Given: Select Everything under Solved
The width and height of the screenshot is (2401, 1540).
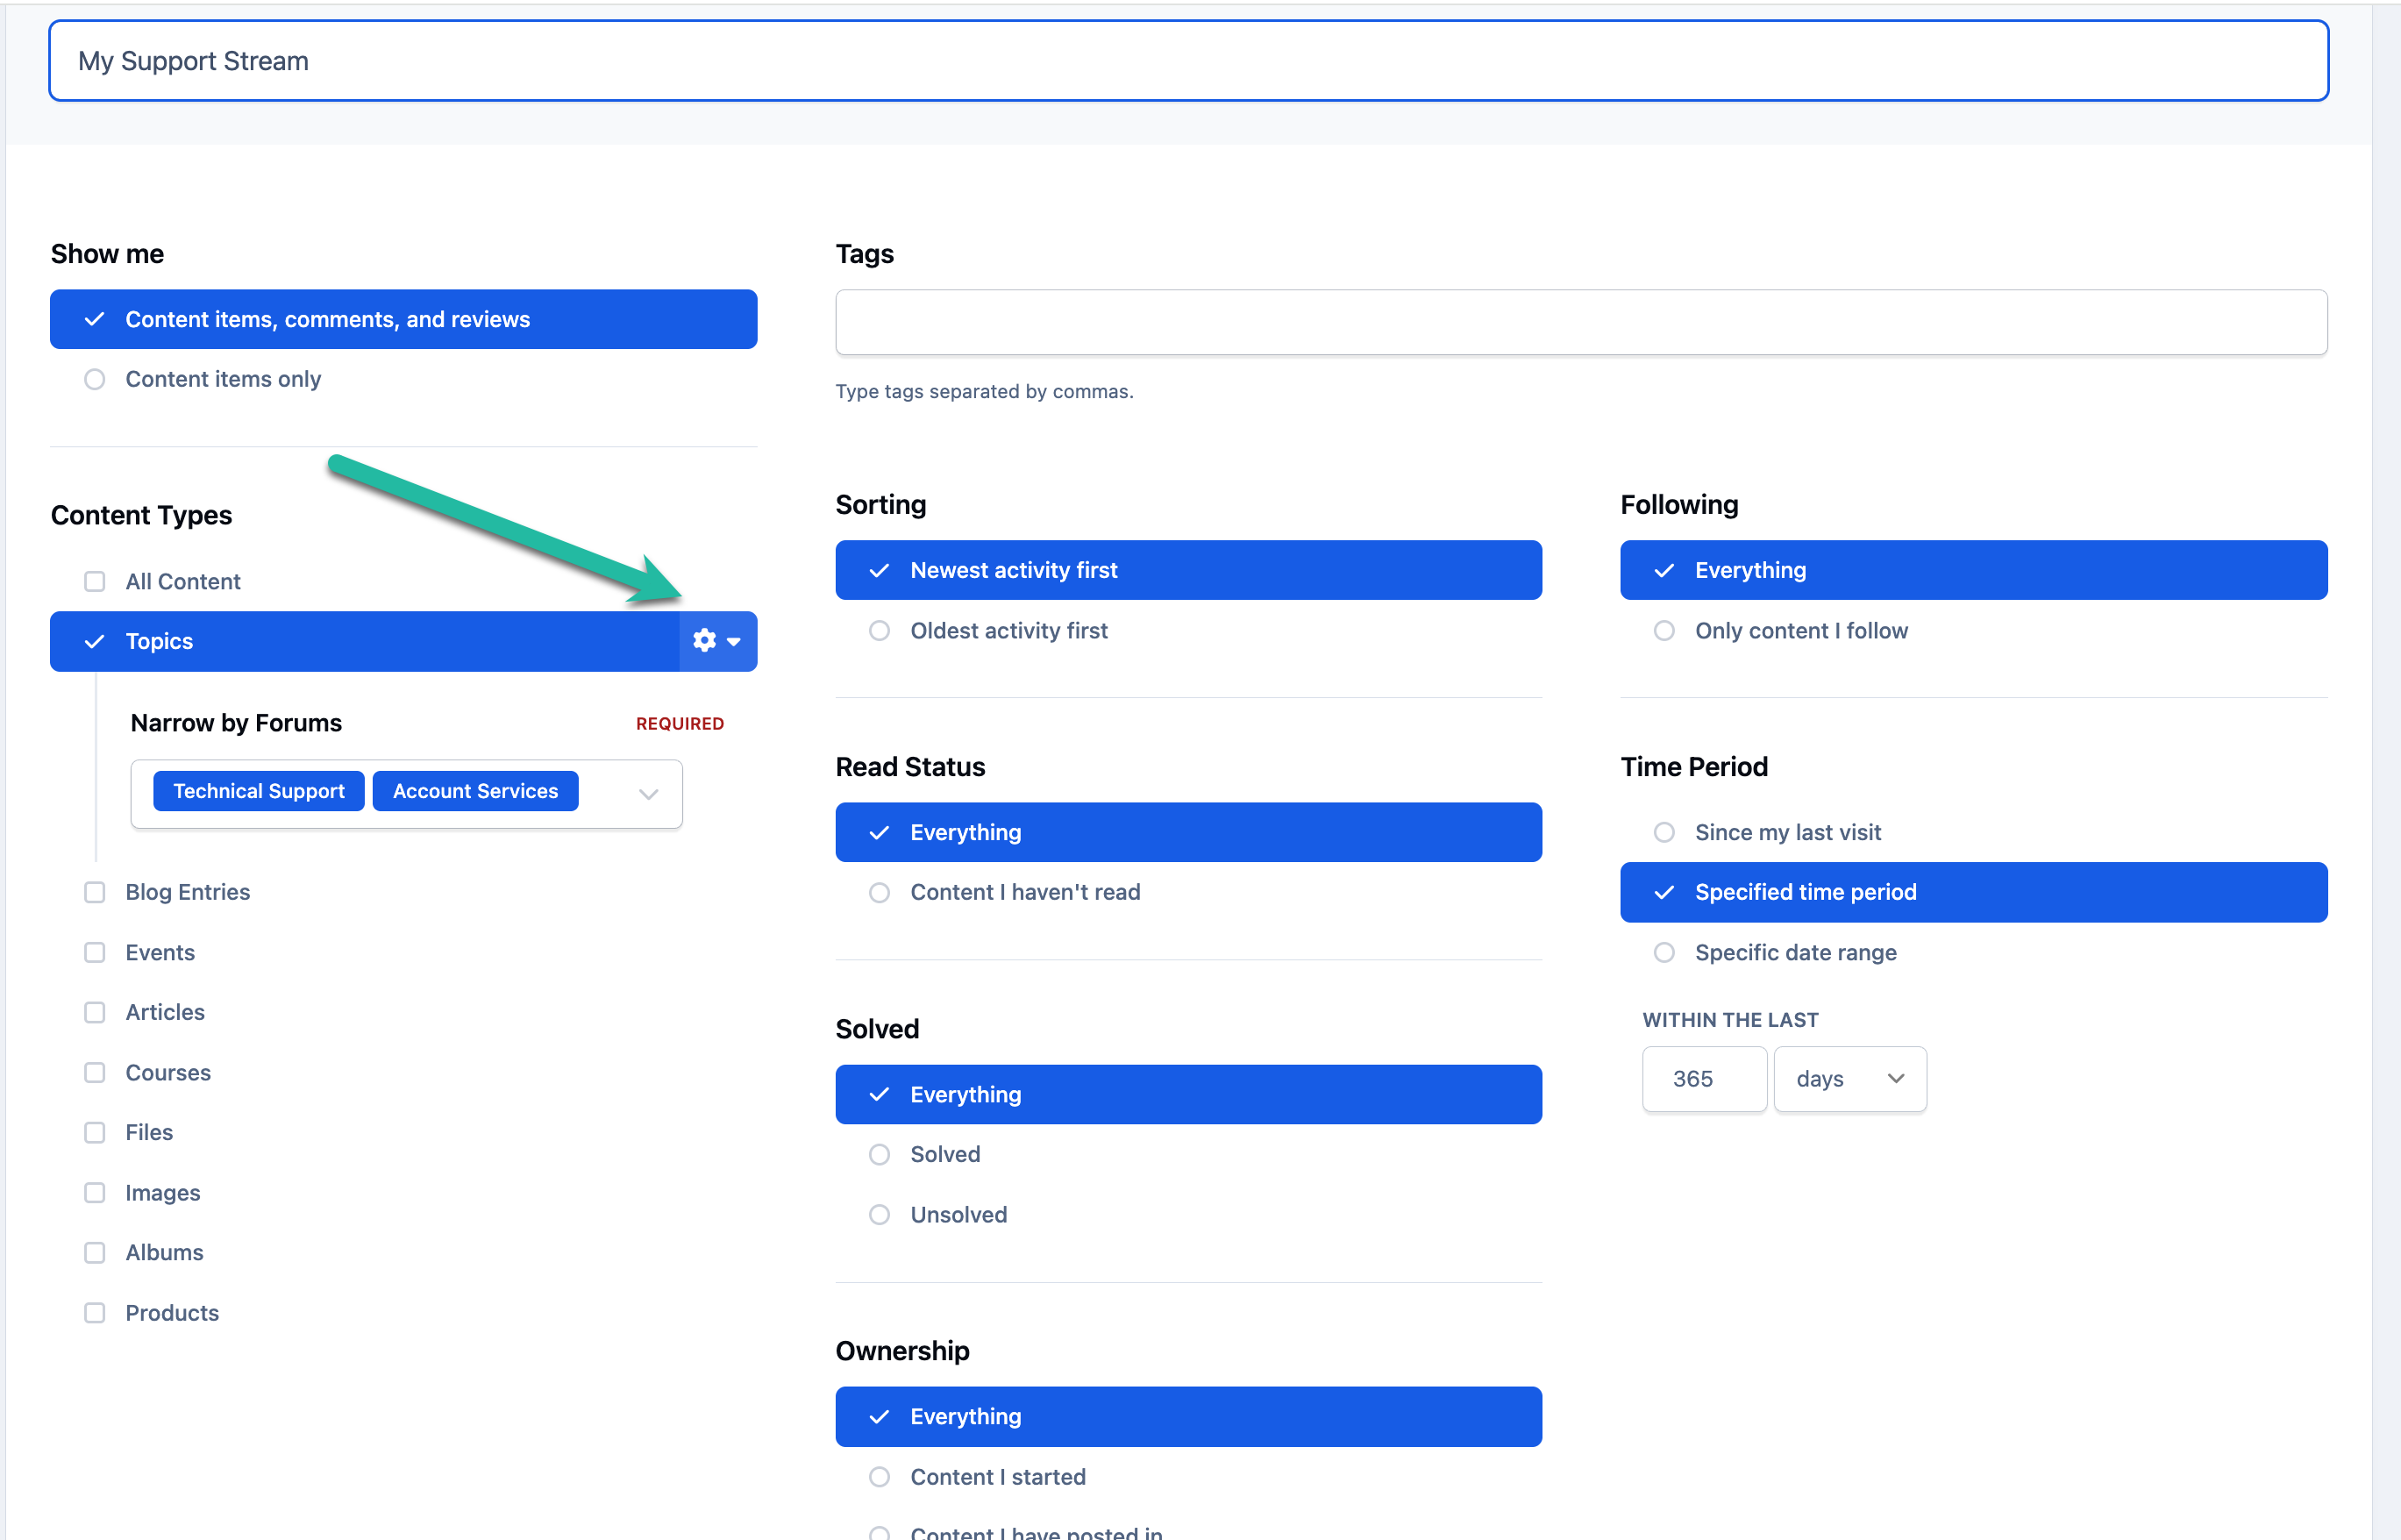Looking at the screenshot, I should pos(1188,1094).
